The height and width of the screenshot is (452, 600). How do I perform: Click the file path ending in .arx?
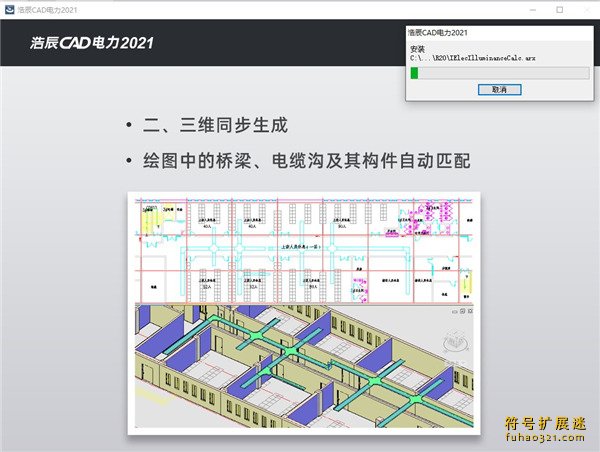pos(473,58)
